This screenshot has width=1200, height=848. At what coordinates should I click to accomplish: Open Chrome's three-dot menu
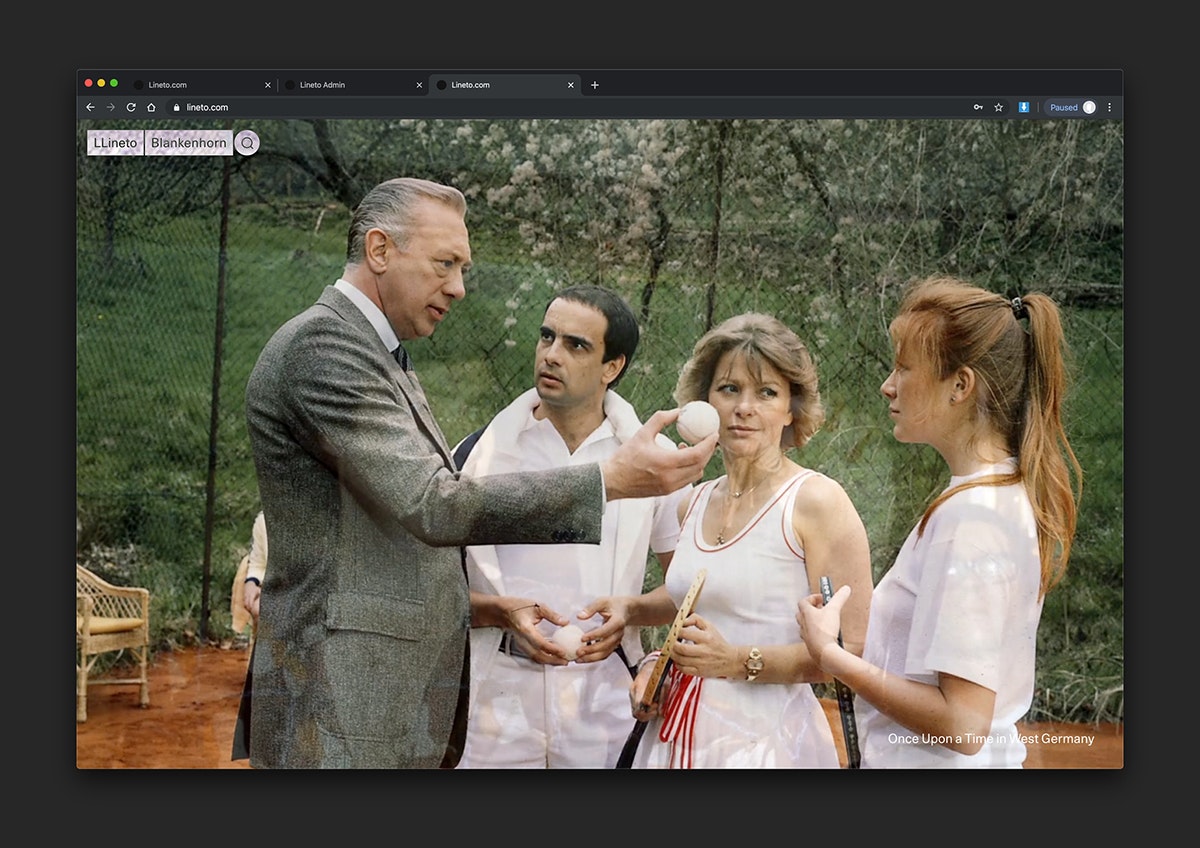pyautogui.click(x=1109, y=107)
